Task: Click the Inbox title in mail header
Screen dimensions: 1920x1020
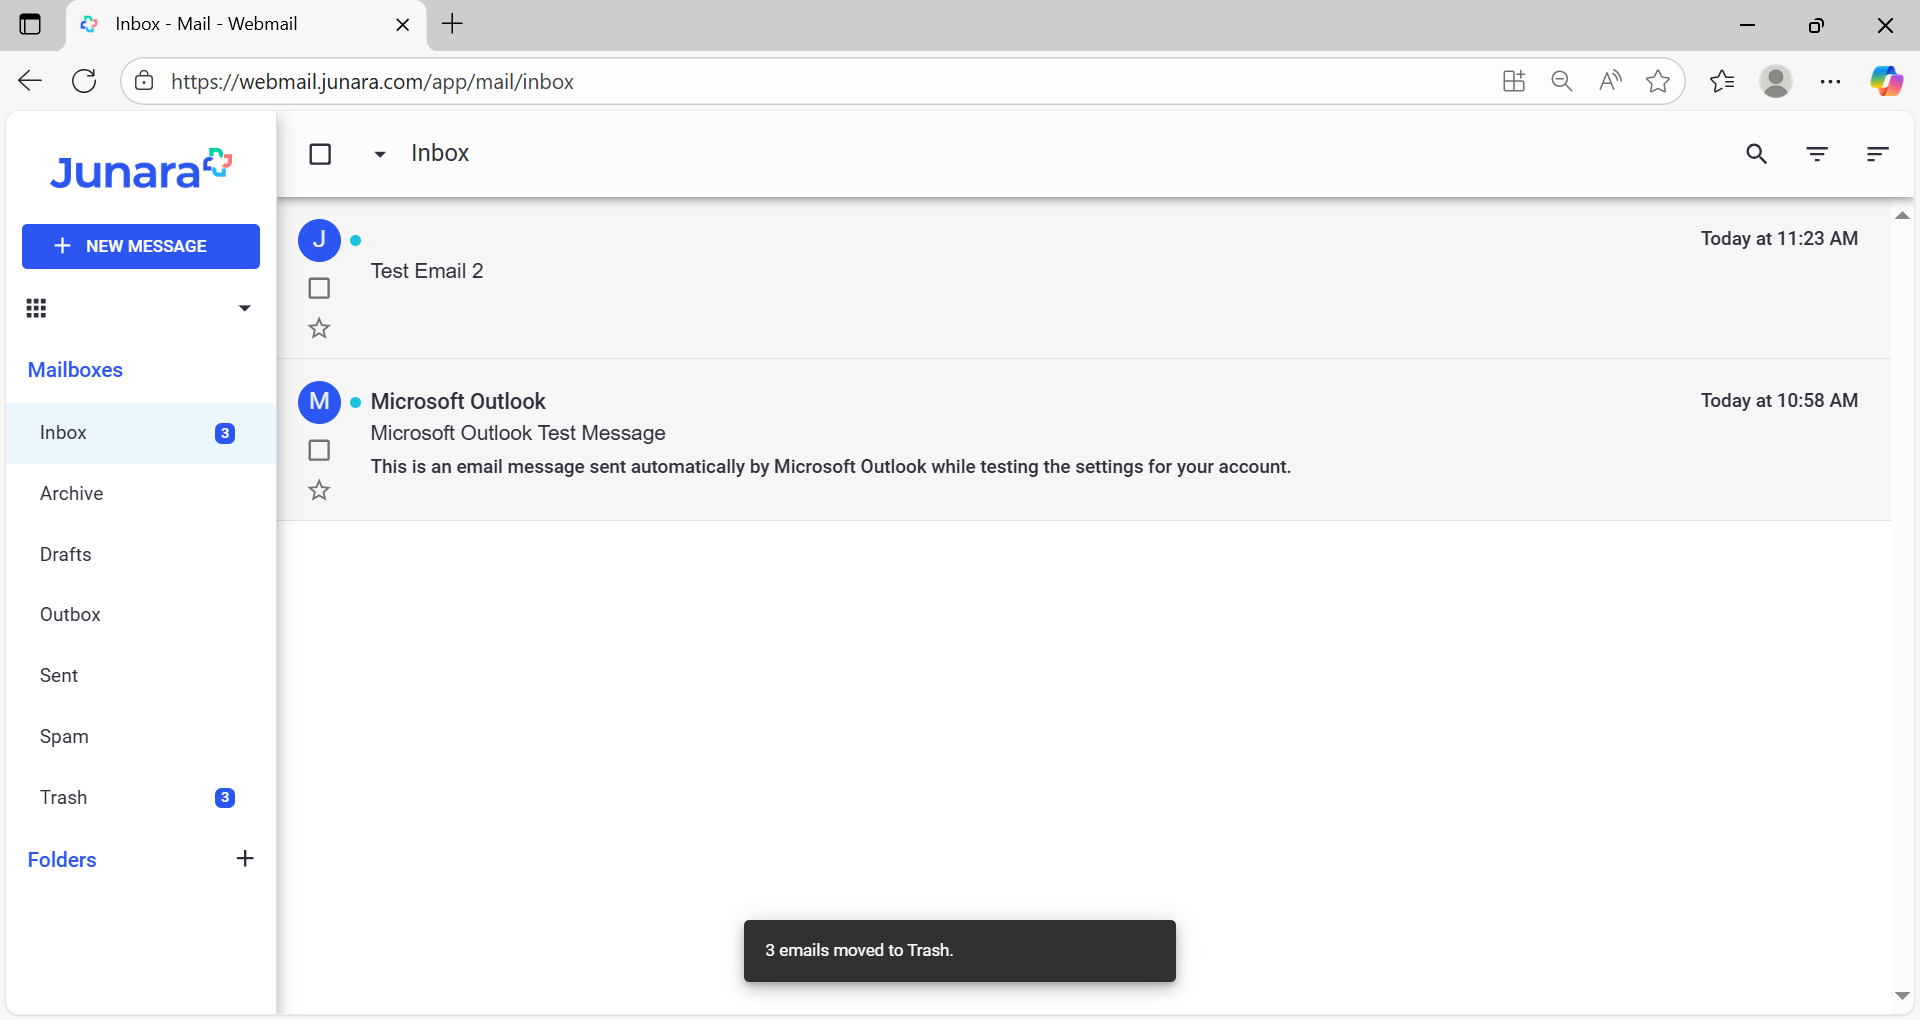Action: [x=440, y=153]
